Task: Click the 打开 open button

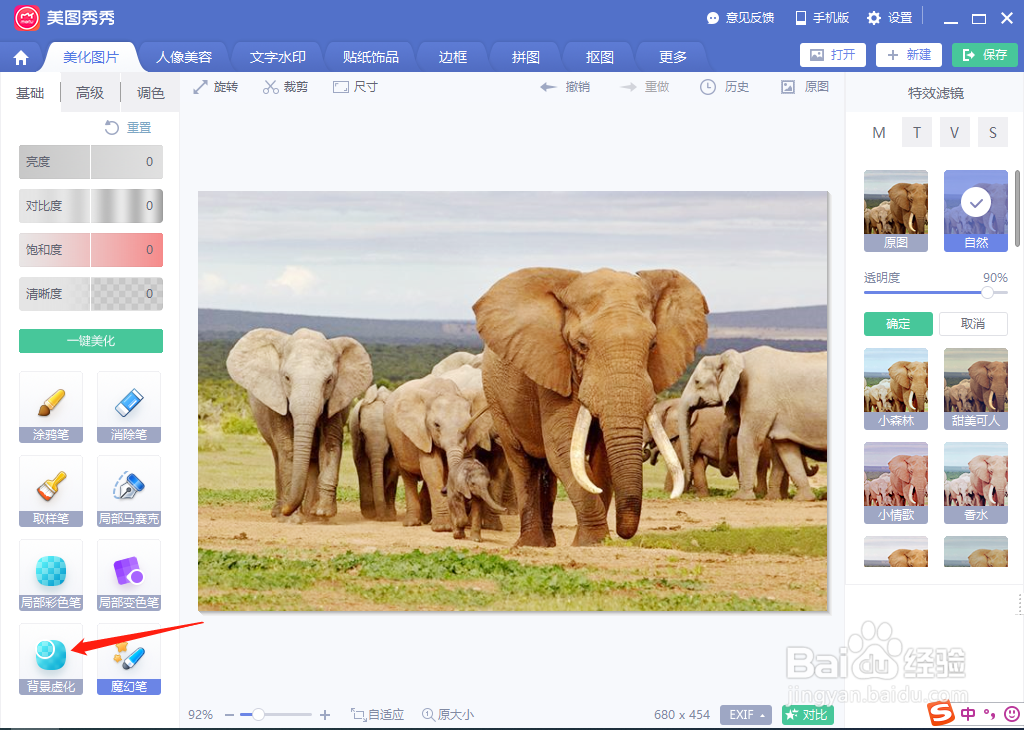Action: pyautogui.click(x=833, y=55)
